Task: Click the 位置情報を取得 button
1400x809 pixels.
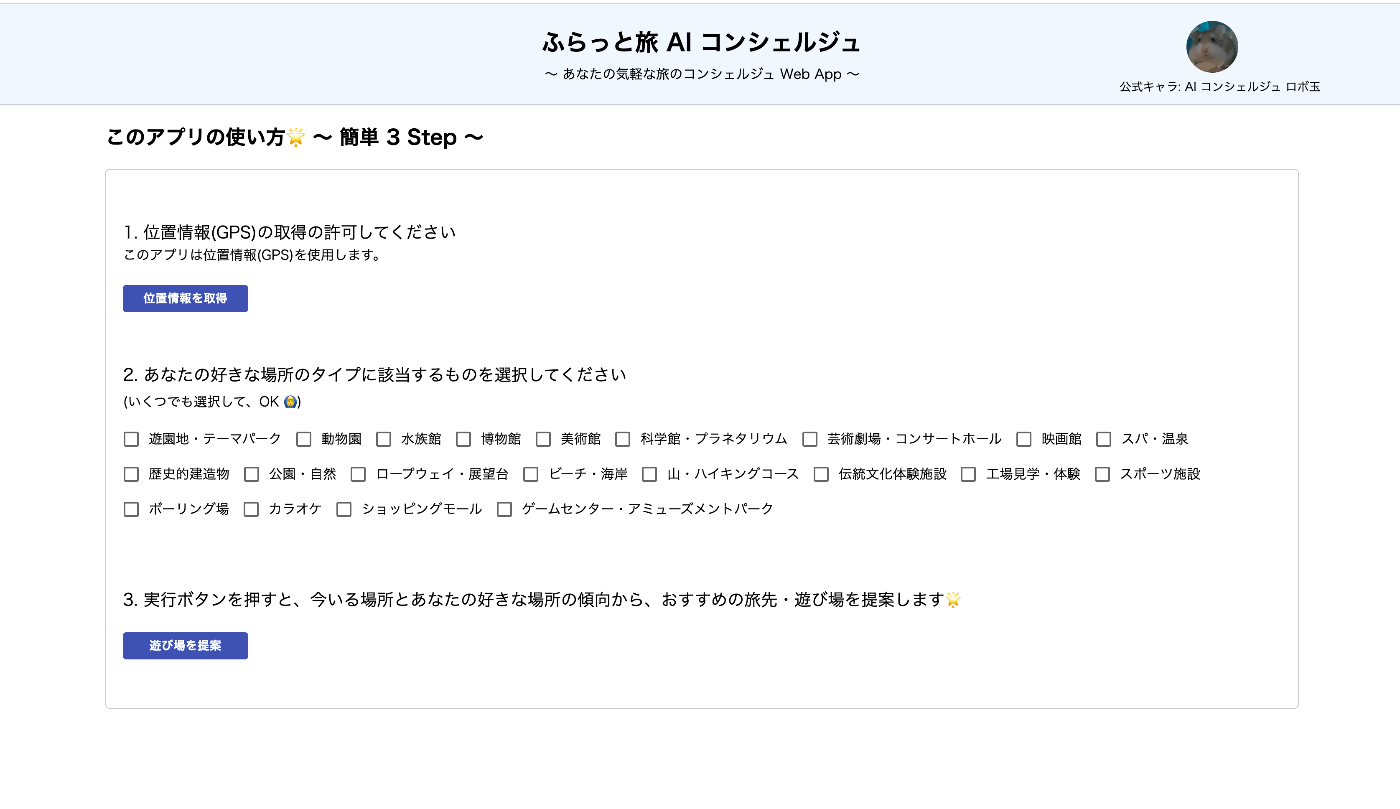Action: (185, 298)
